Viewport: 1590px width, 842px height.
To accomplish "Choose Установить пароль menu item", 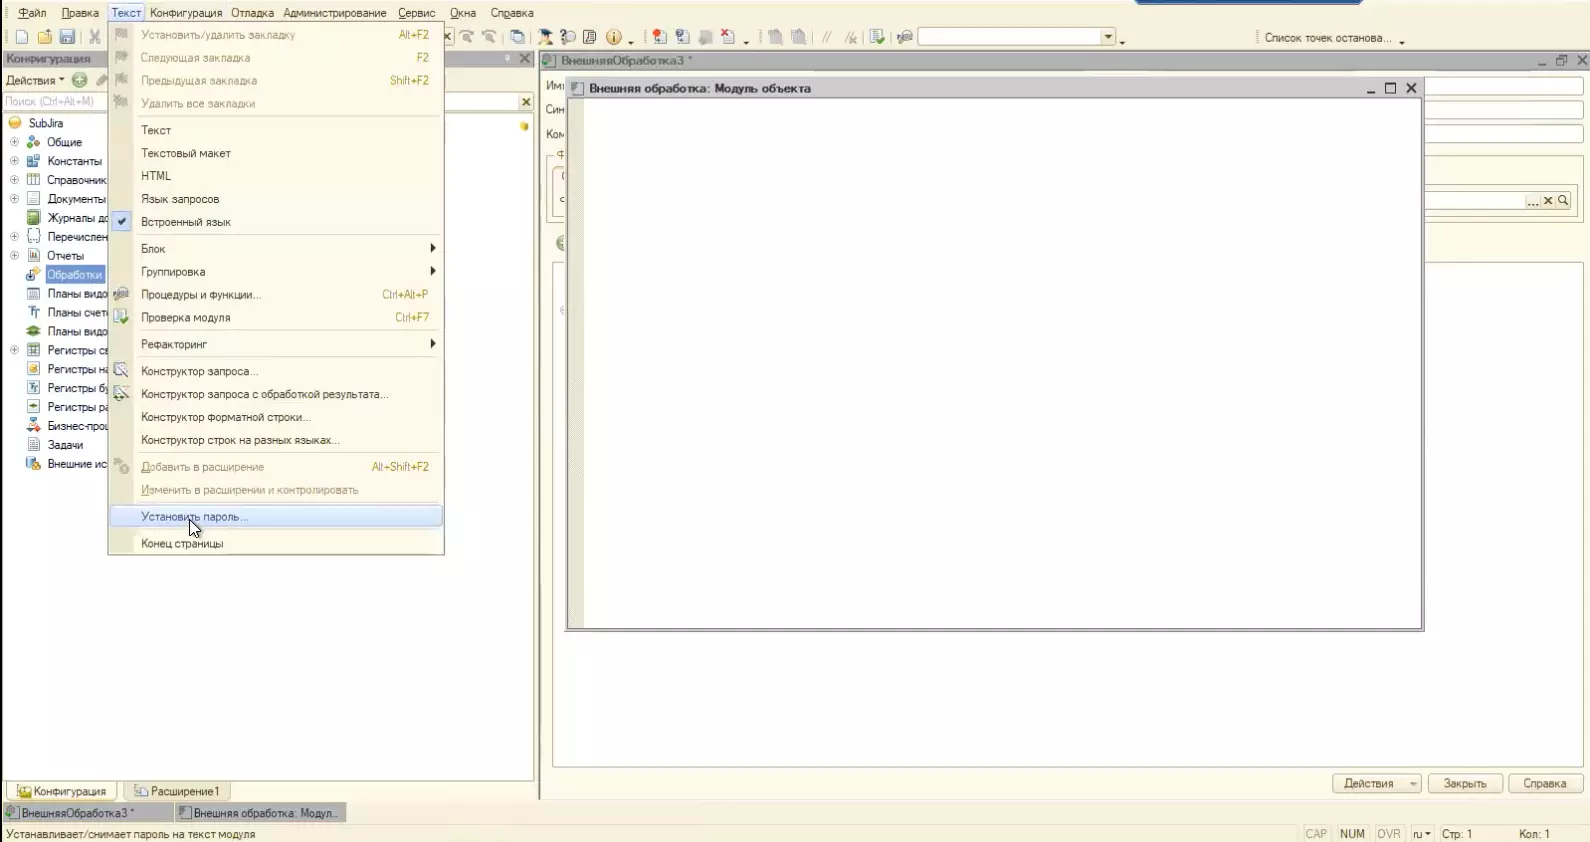I will [x=276, y=517].
